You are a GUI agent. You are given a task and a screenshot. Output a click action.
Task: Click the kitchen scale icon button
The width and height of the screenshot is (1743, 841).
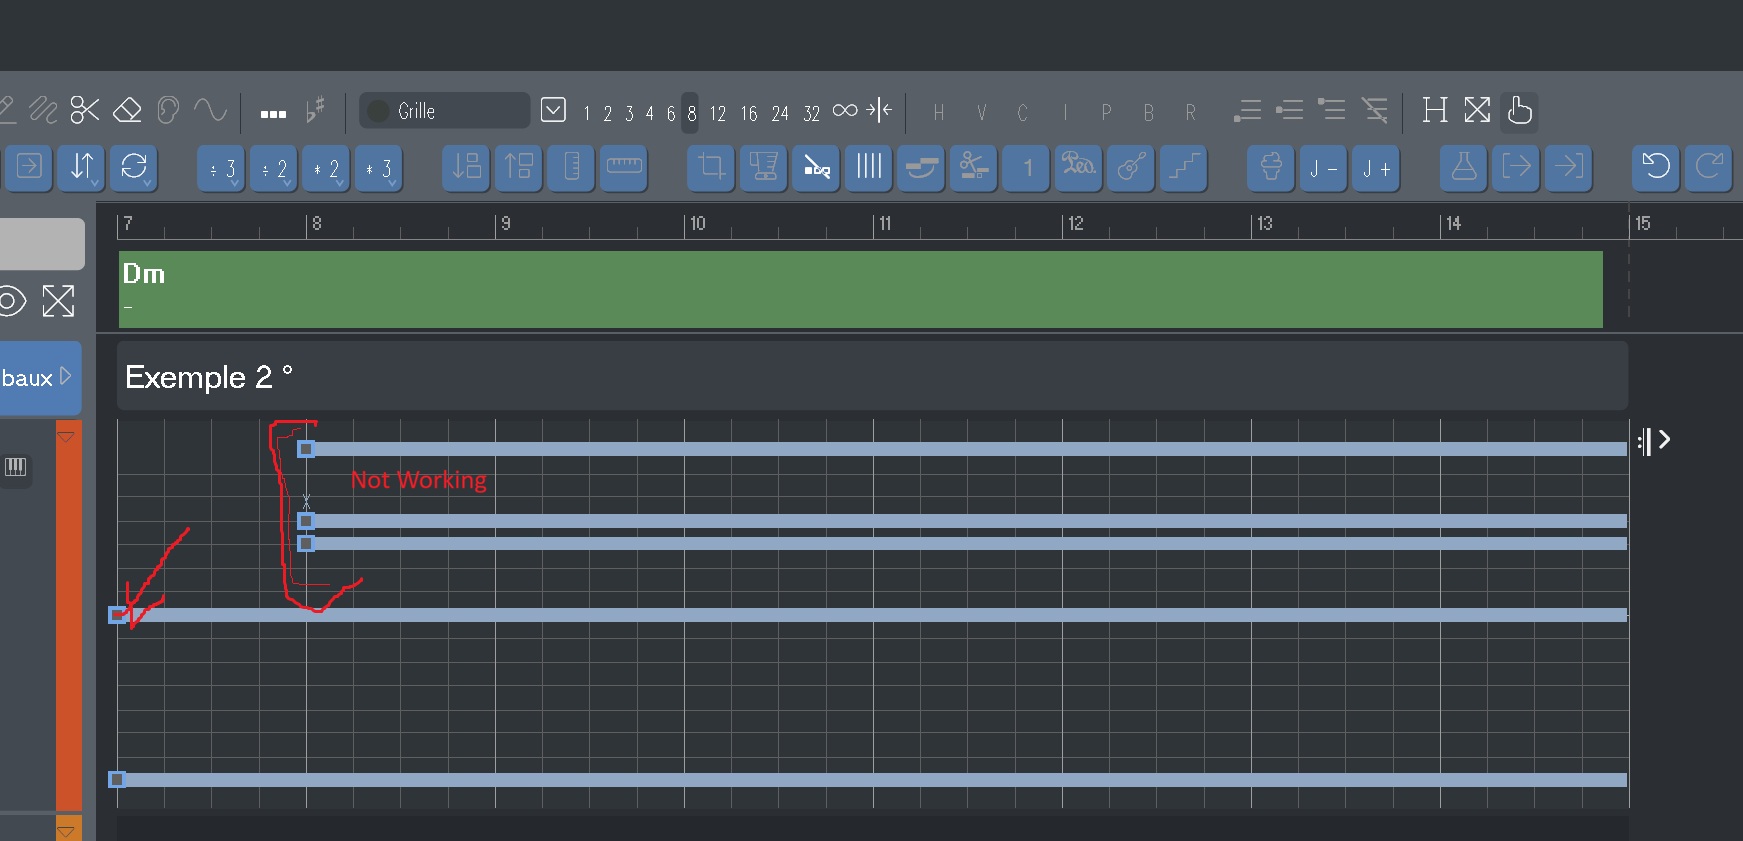click(x=763, y=167)
